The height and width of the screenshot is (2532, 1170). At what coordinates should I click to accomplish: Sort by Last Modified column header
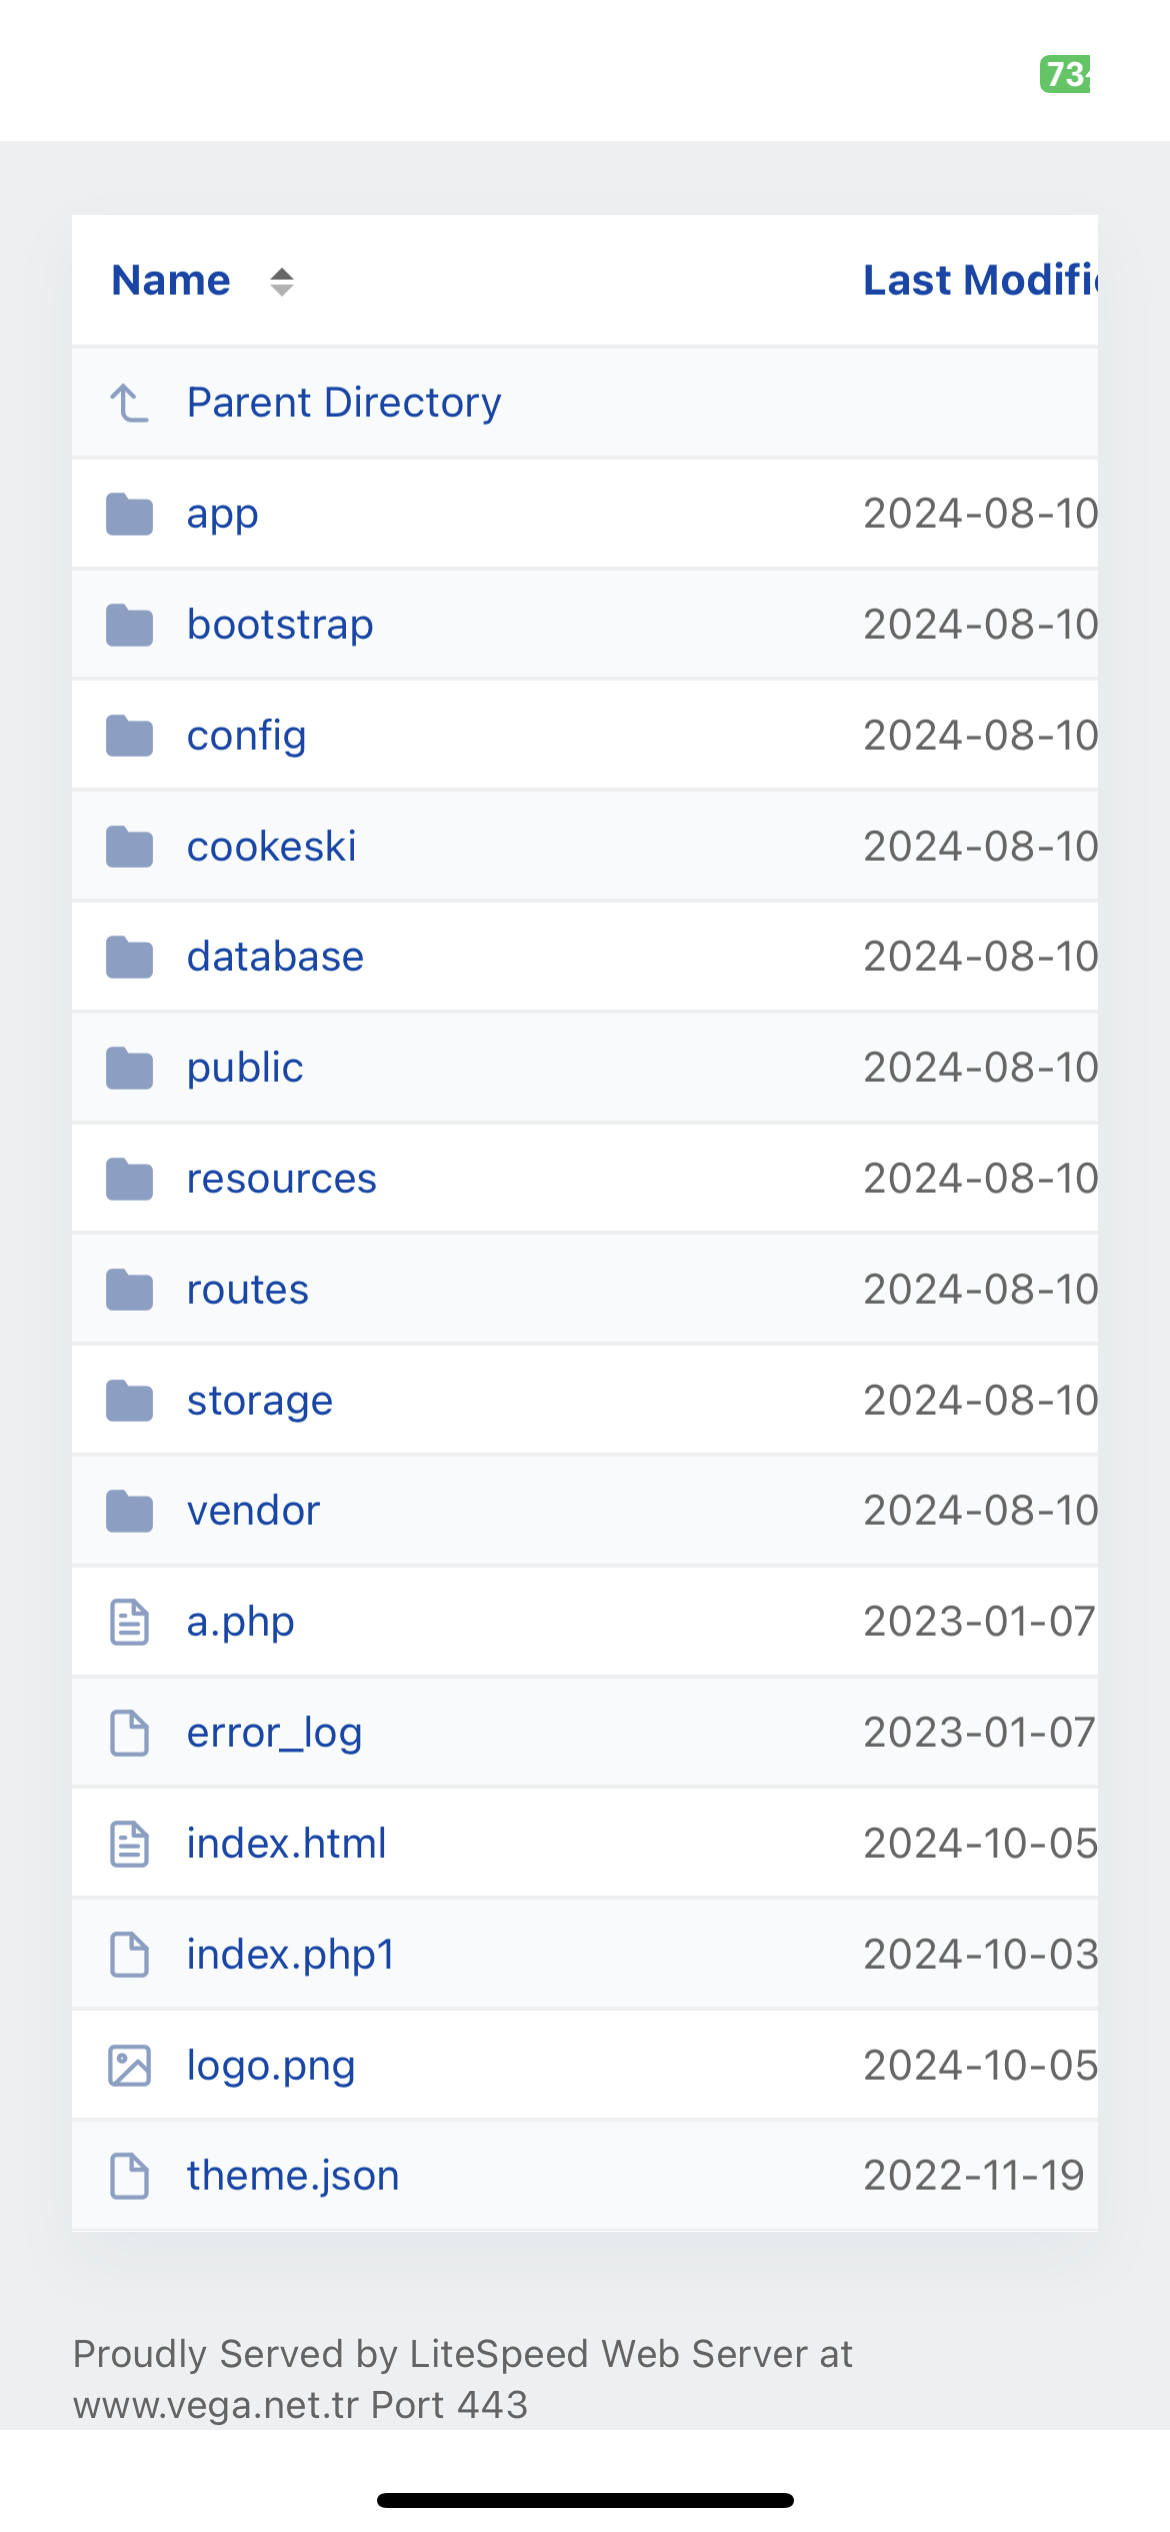[981, 281]
